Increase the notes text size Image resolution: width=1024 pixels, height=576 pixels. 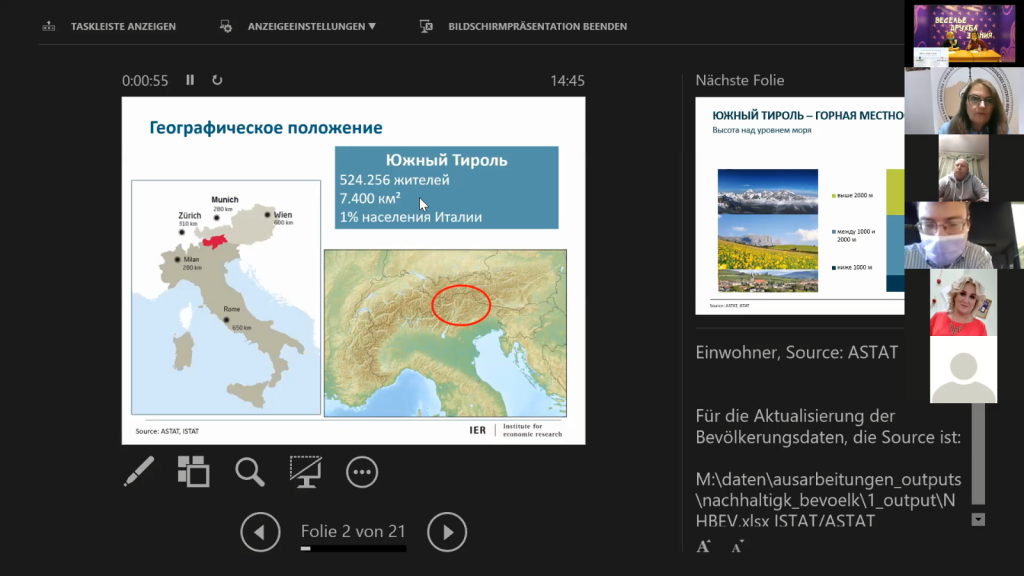coord(704,546)
